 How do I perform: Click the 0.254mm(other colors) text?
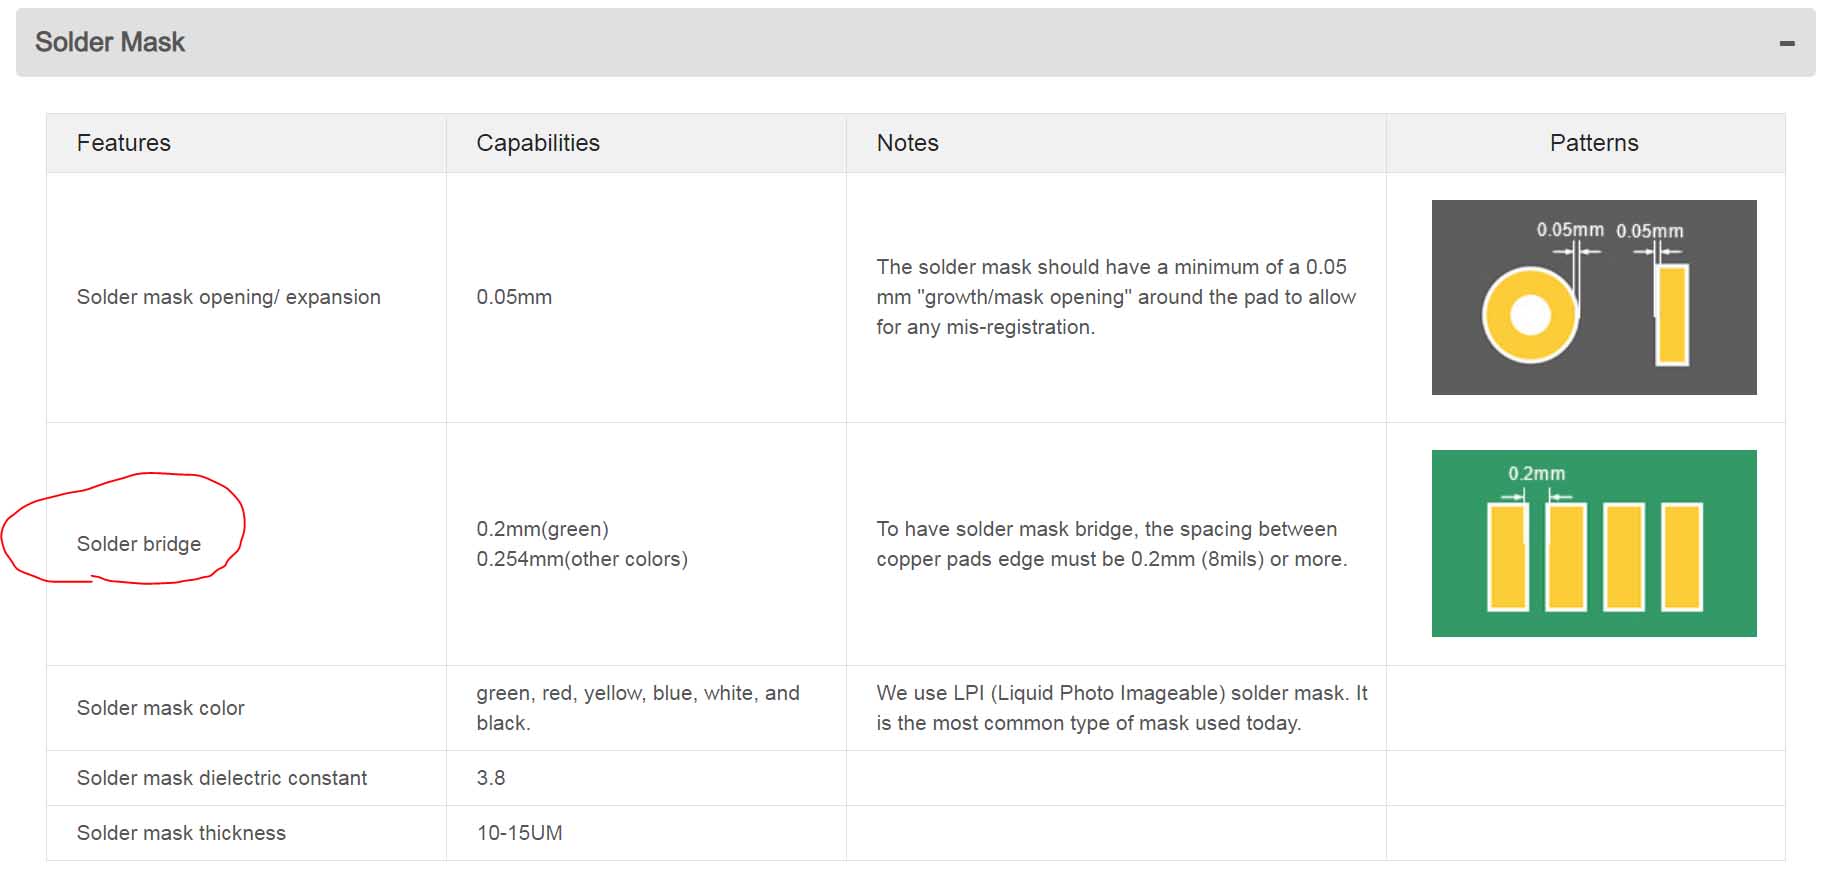(582, 559)
